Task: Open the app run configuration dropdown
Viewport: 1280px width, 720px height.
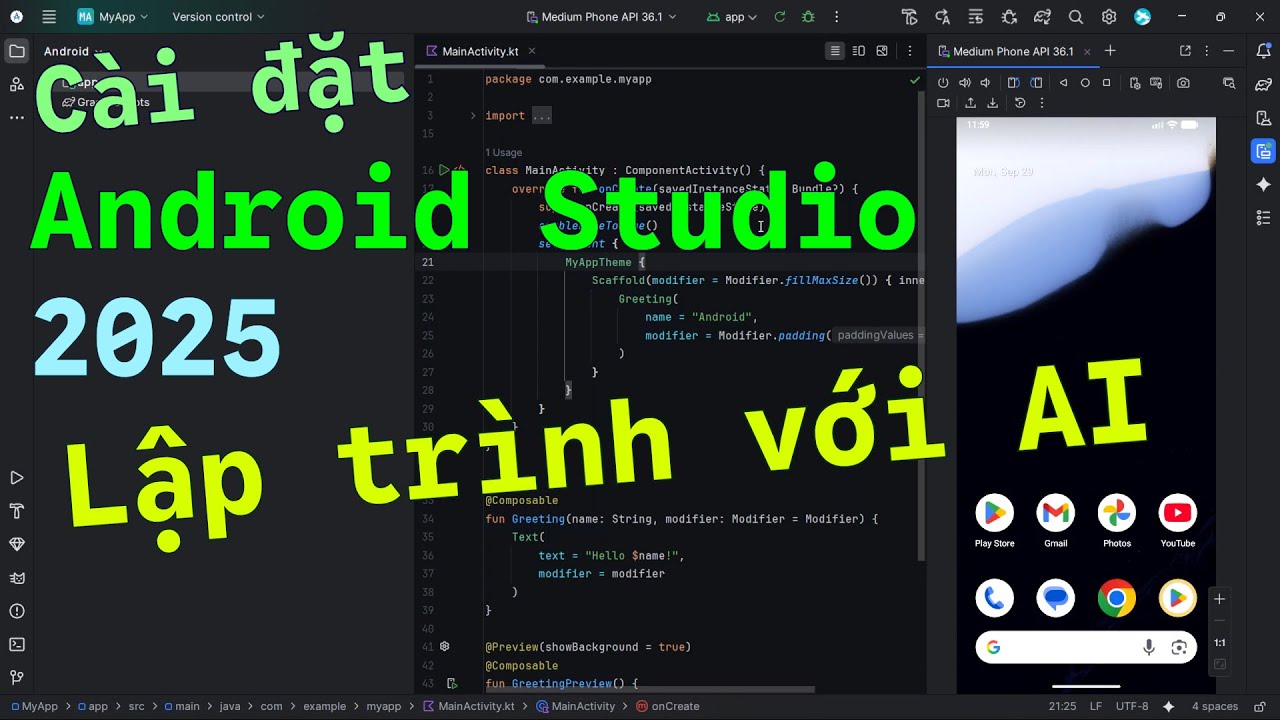Action: [x=732, y=17]
